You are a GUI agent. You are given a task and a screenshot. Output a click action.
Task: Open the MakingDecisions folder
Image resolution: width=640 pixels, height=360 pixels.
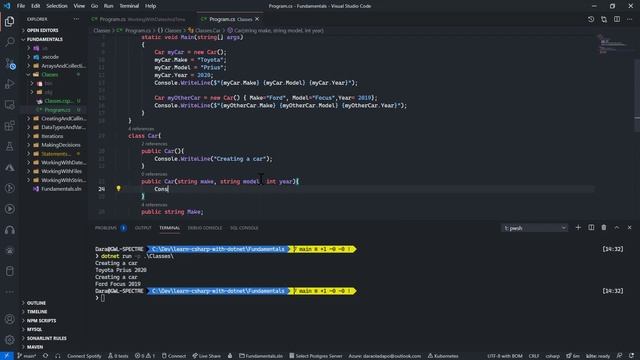pyautogui.click(x=61, y=145)
